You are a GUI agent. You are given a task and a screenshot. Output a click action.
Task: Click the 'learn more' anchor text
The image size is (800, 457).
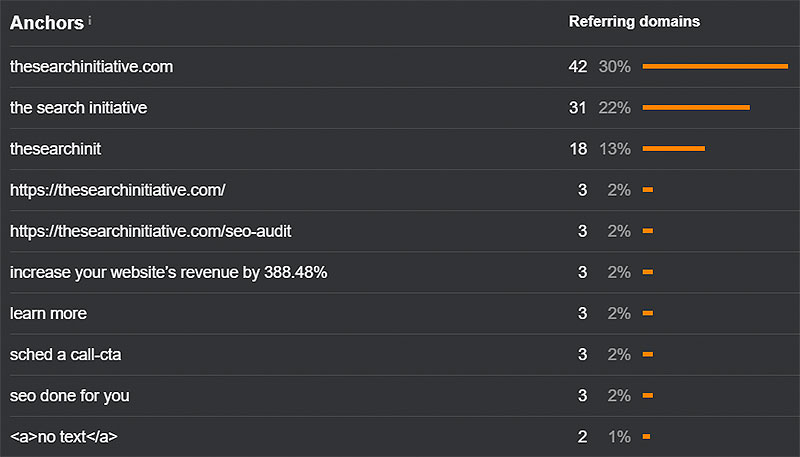(x=48, y=313)
